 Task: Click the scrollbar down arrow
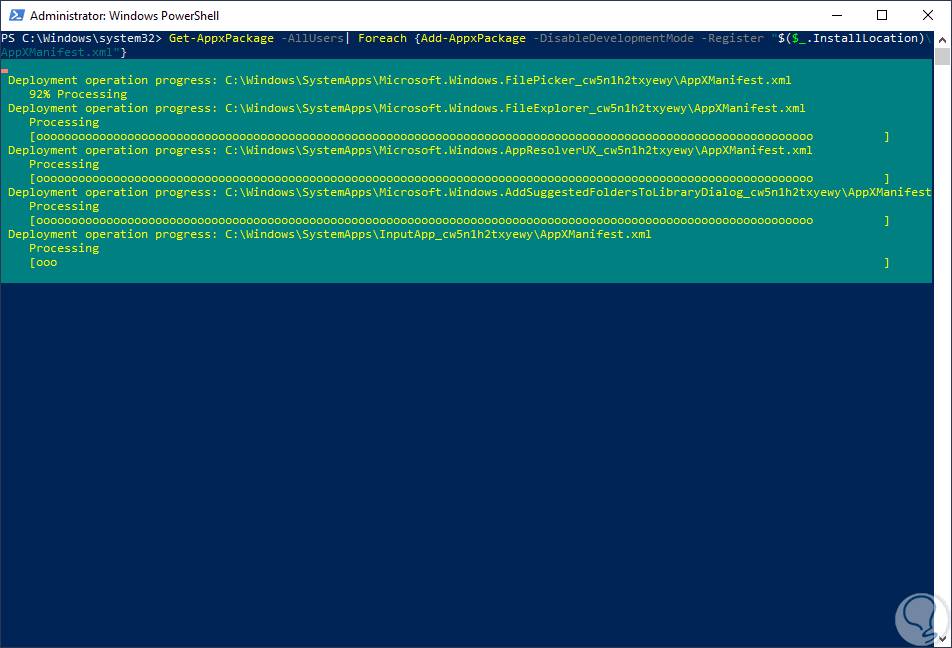tap(942, 639)
